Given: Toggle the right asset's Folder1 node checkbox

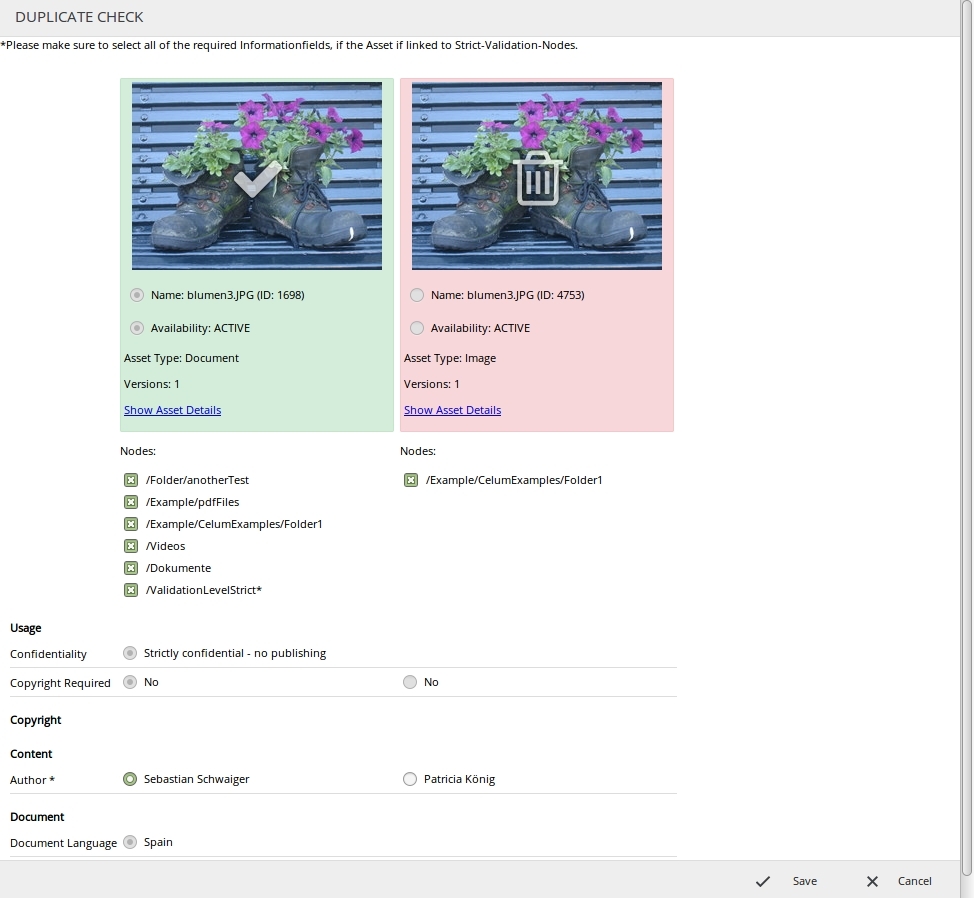Looking at the screenshot, I should coord(411,480).
